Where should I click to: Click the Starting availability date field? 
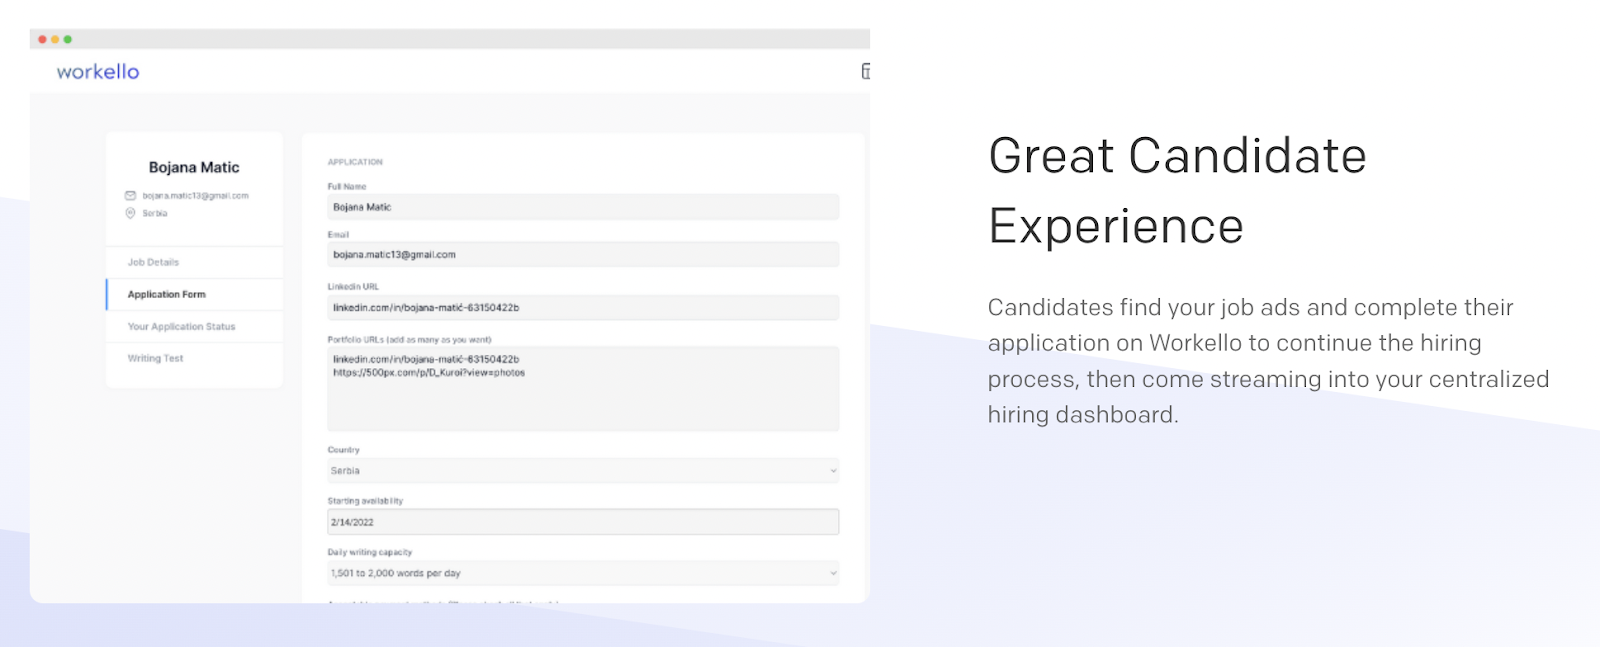click(x=583, y=522)
